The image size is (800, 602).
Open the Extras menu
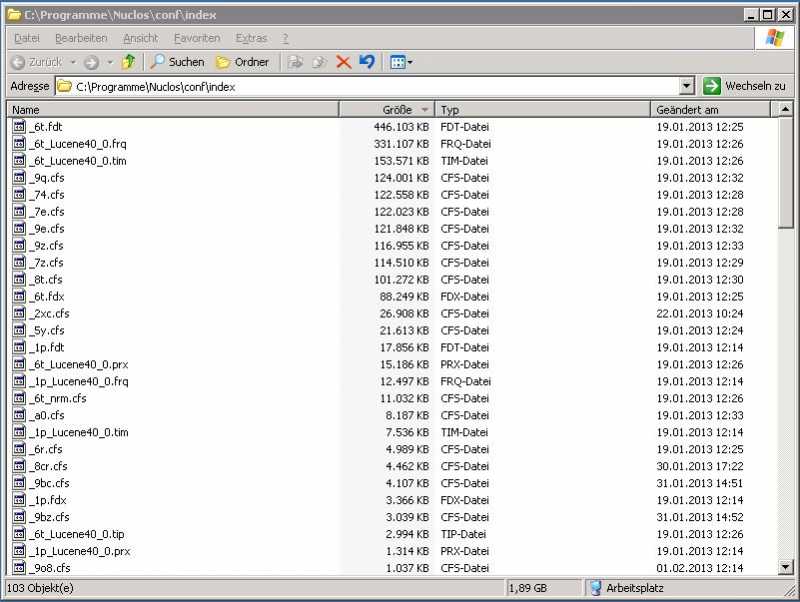[252, 38]
